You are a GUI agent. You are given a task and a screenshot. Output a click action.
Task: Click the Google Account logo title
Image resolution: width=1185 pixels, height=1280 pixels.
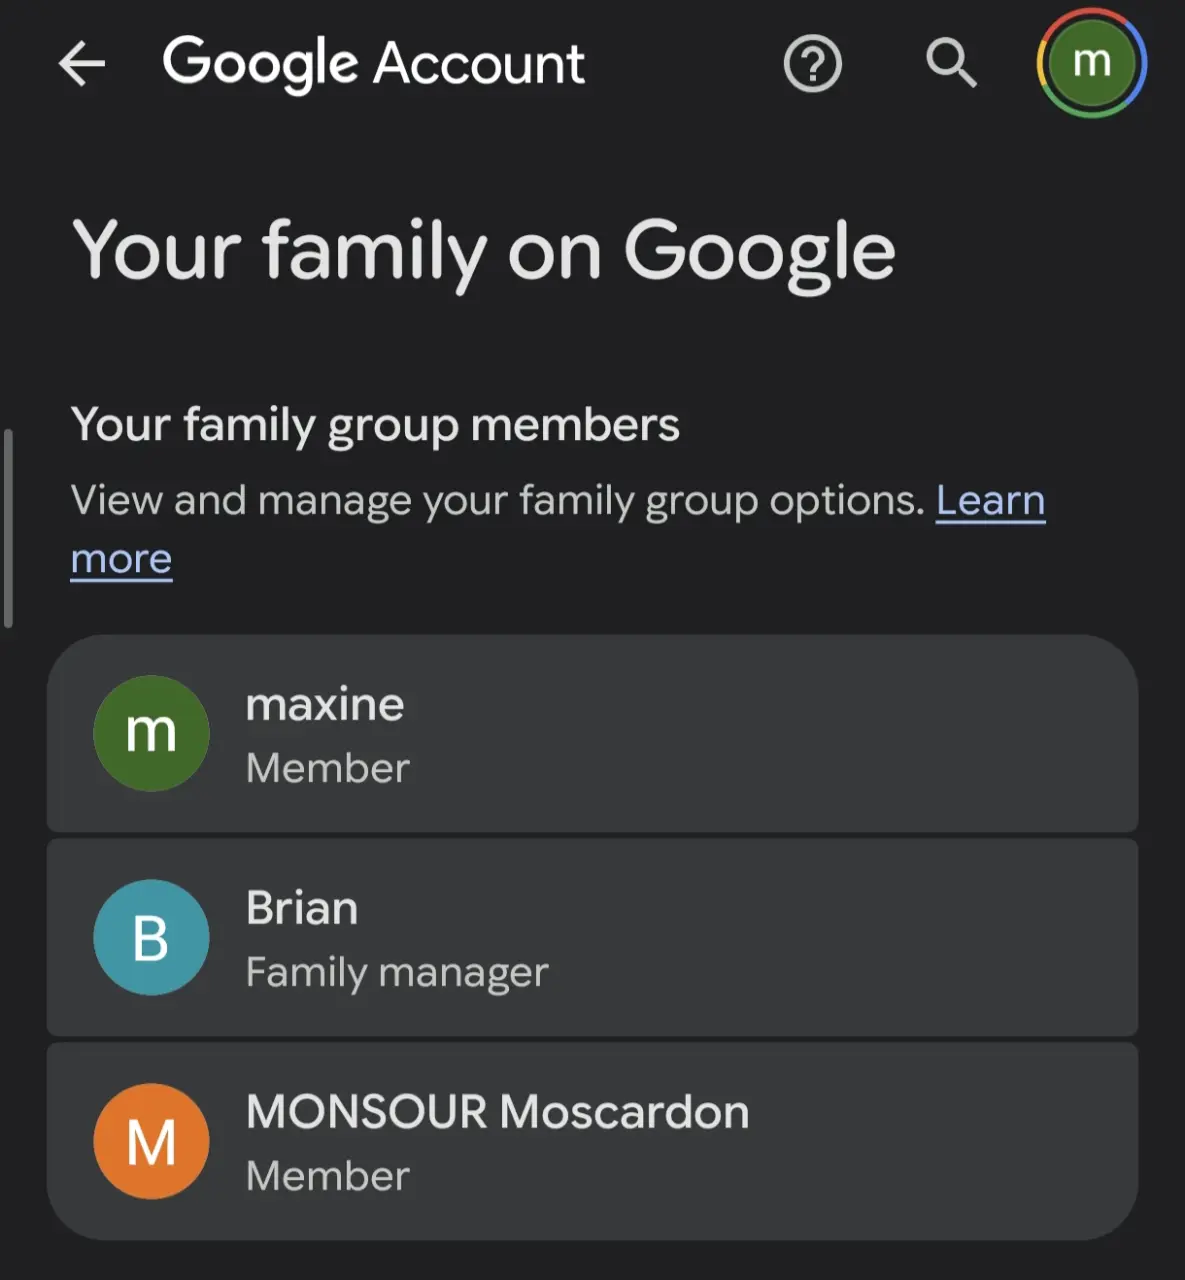pos(374,64)
